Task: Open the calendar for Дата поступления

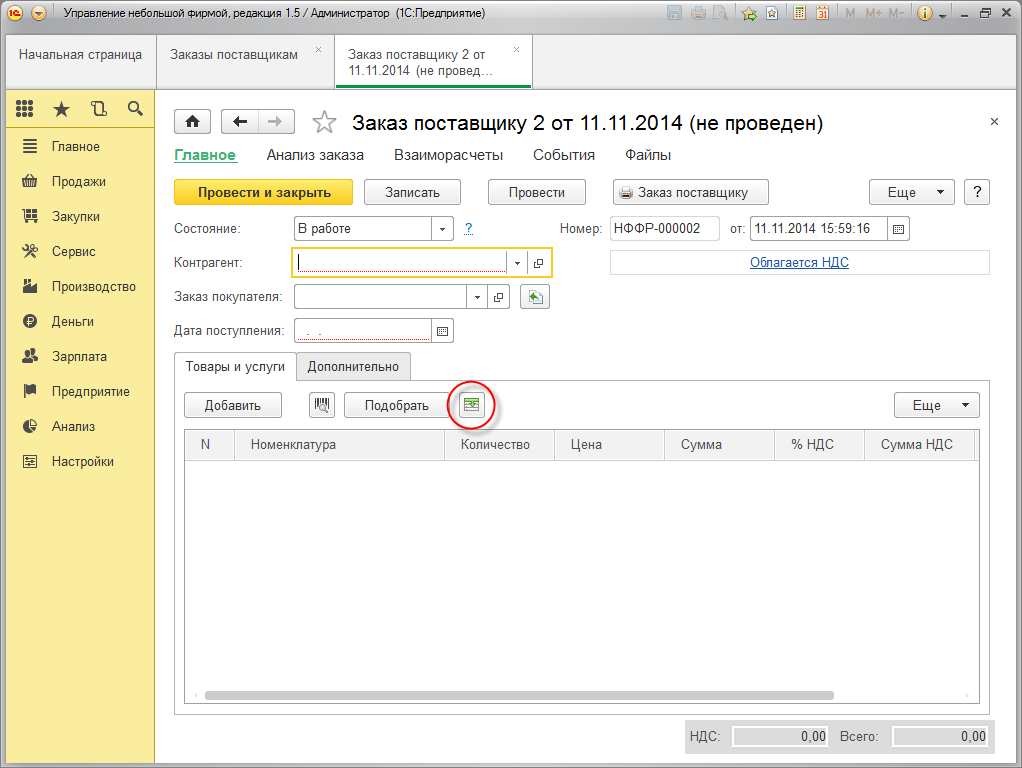Action: 442,330
